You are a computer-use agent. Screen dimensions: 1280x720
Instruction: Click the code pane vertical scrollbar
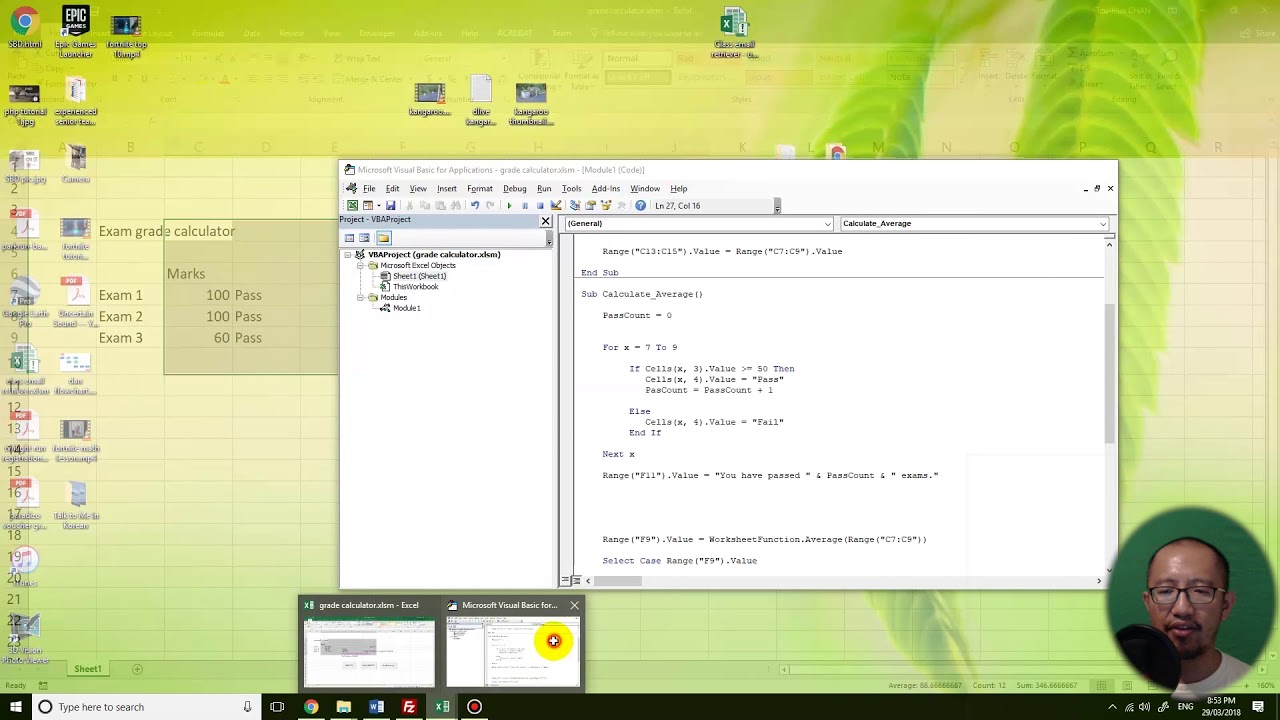(1109, 372)
